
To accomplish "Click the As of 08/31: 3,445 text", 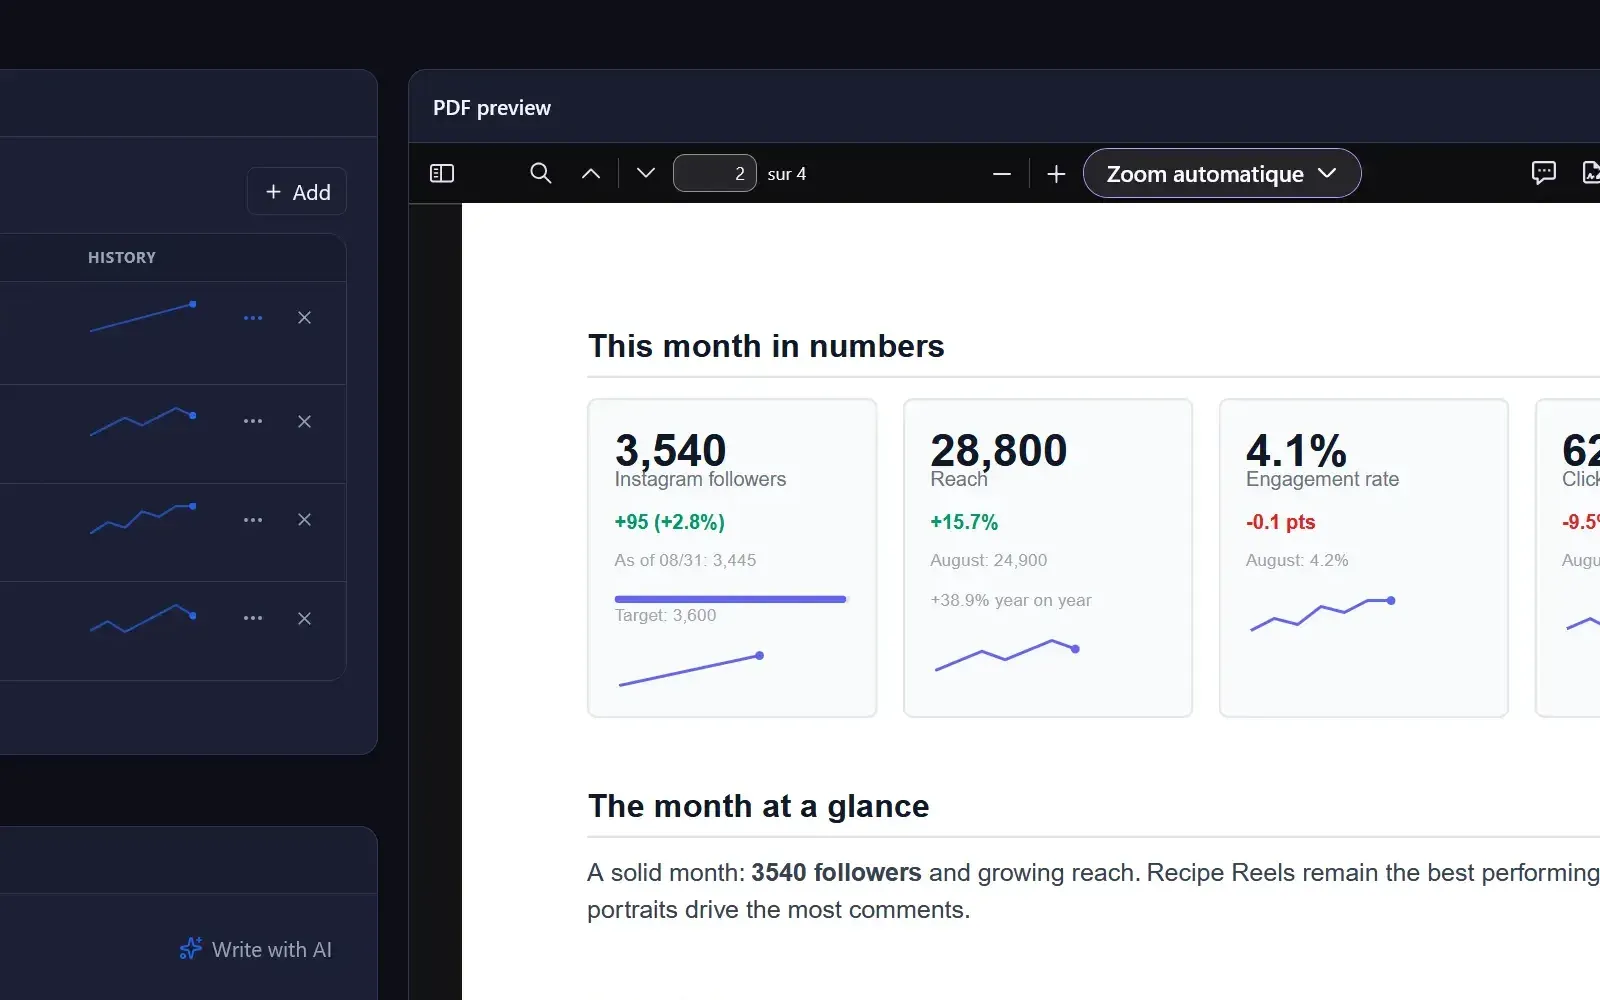I will (685, 560).
